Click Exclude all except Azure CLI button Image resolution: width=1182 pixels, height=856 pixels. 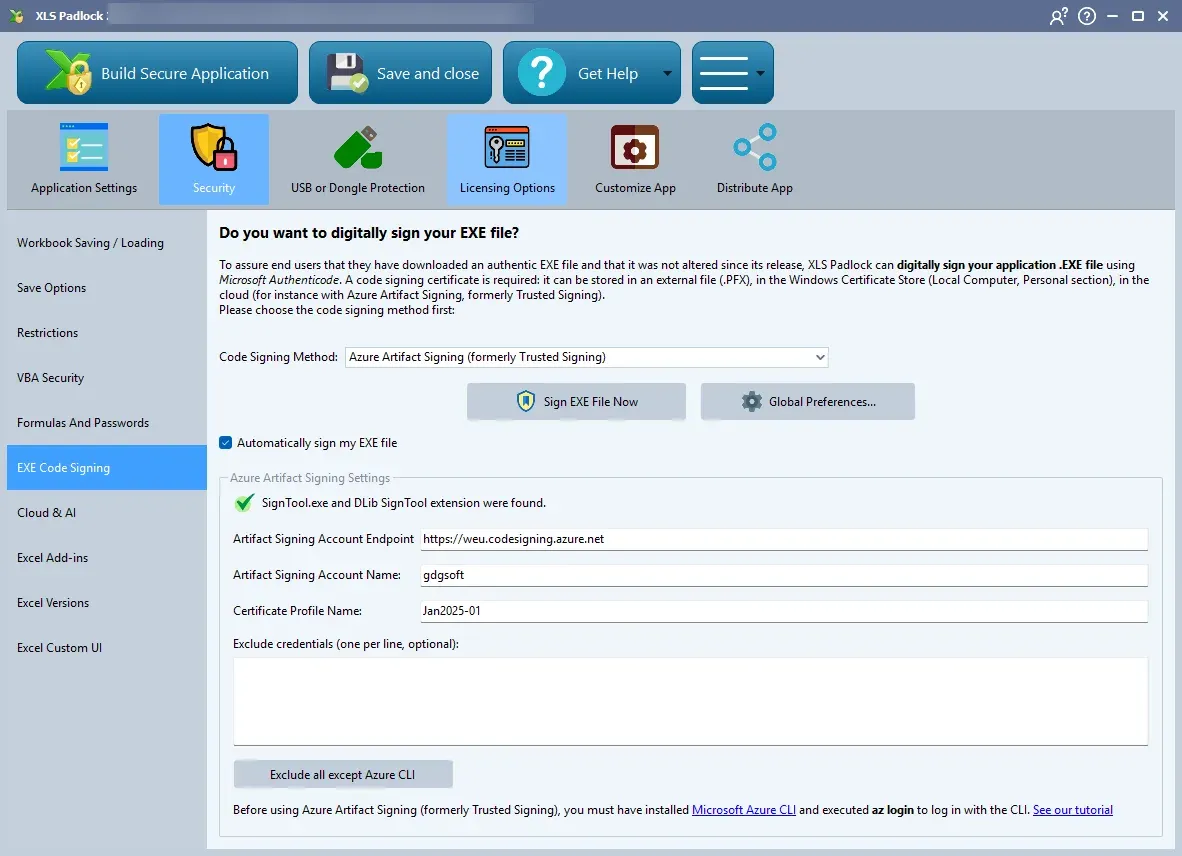click(x=343, y=774)
